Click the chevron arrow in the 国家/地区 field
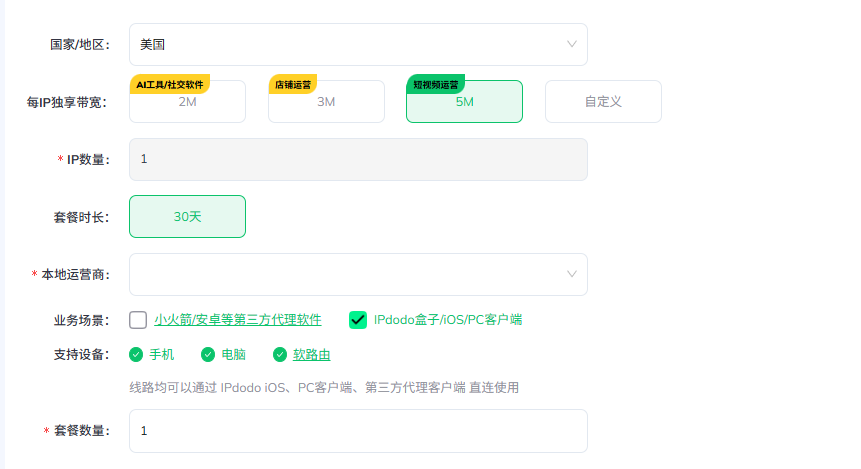Screen dimensions: 861x469 point(572,44)
